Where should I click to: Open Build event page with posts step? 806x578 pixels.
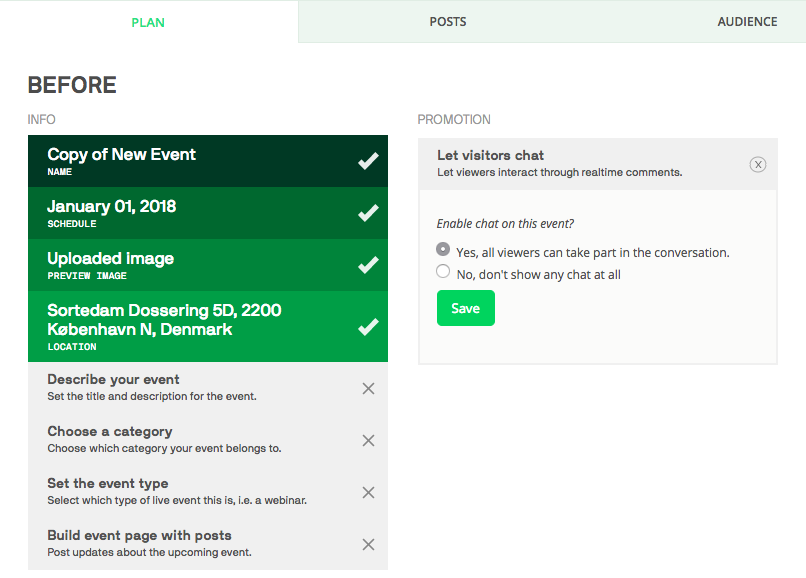(x=208, y=544)
